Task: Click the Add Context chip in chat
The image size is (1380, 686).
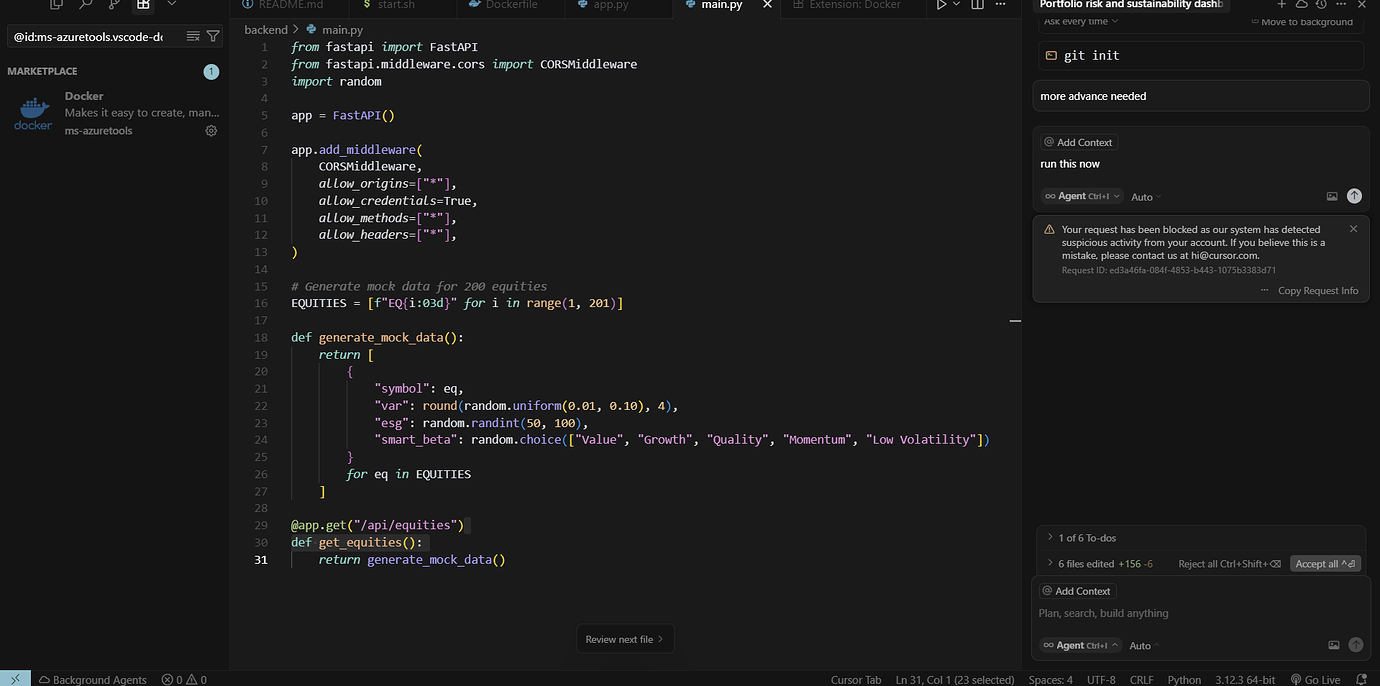Action: 1077,591
